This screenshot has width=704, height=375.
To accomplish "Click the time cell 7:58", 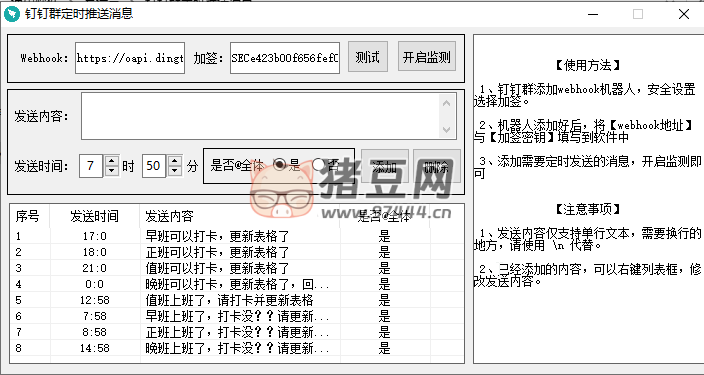I will tap(95, 317).
